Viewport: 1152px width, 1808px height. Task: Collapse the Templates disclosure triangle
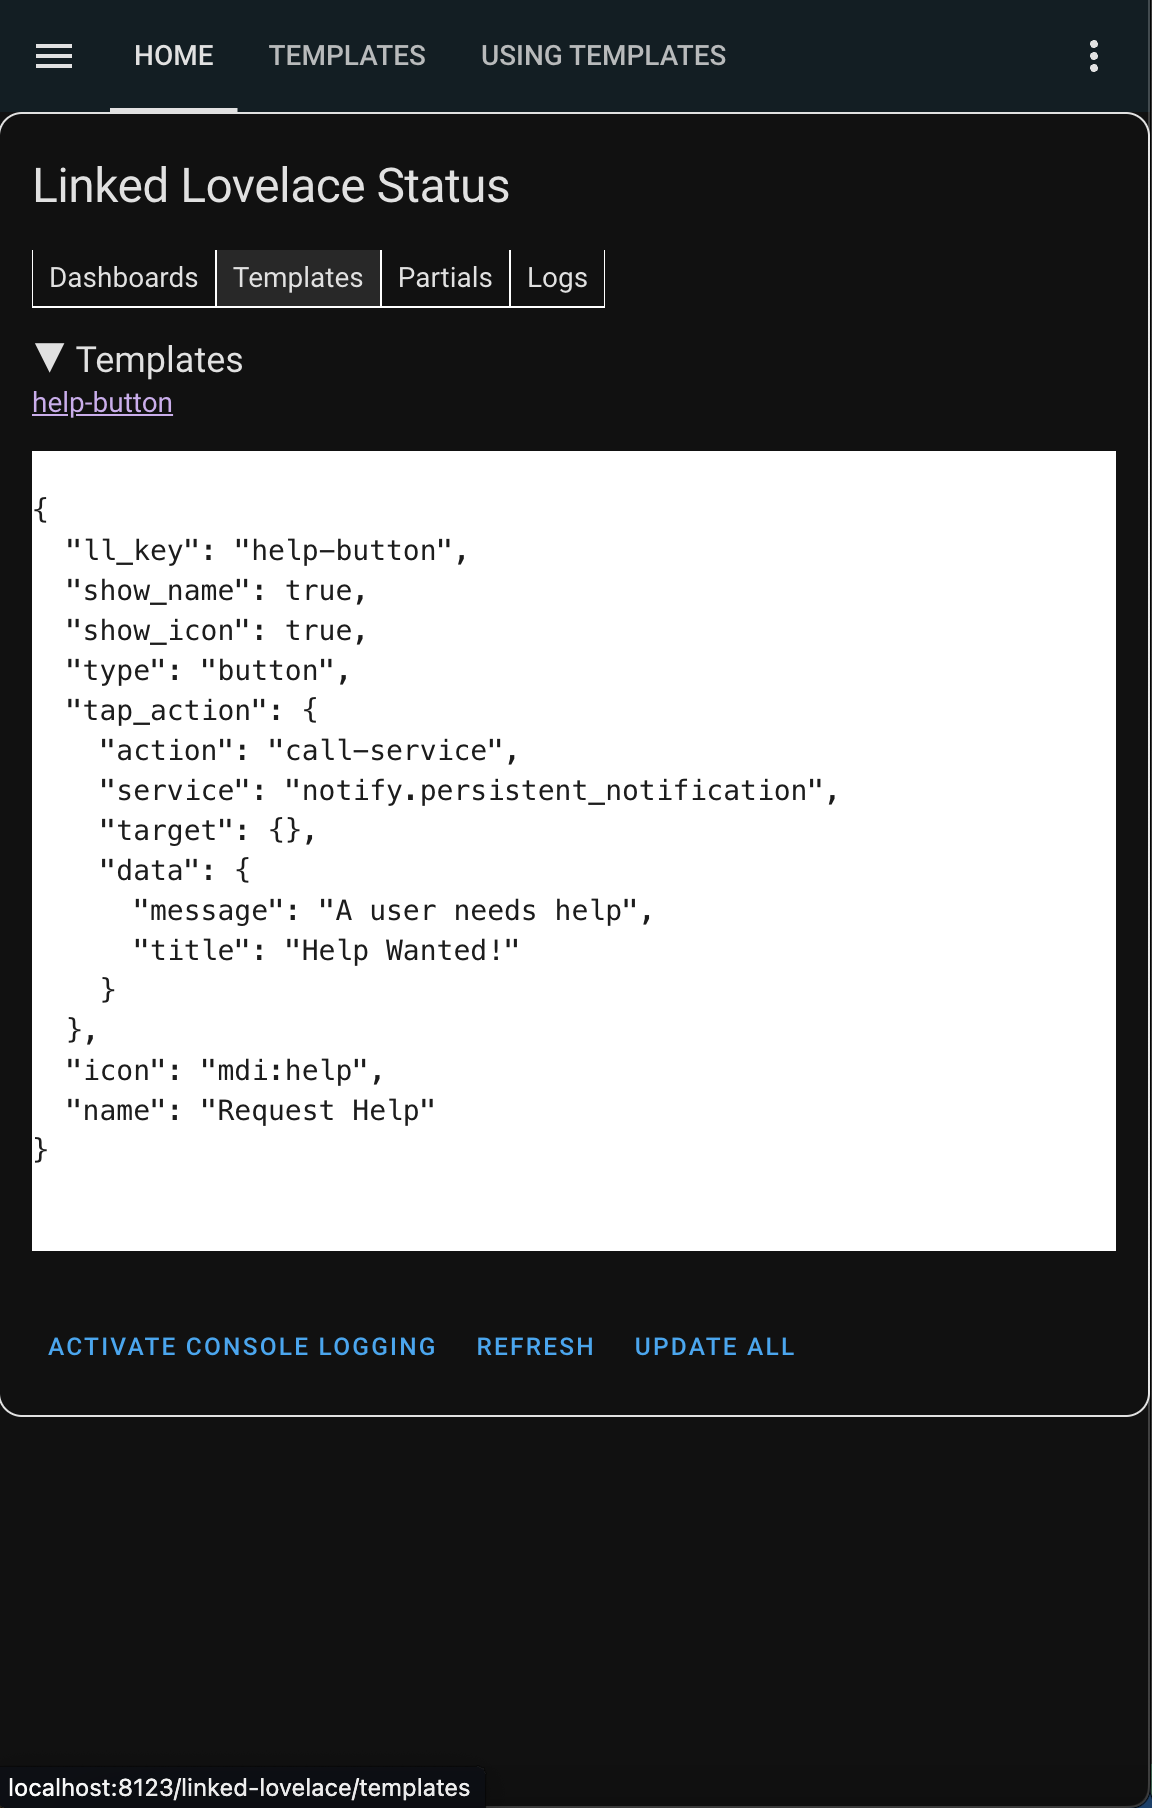pos(49,358)
